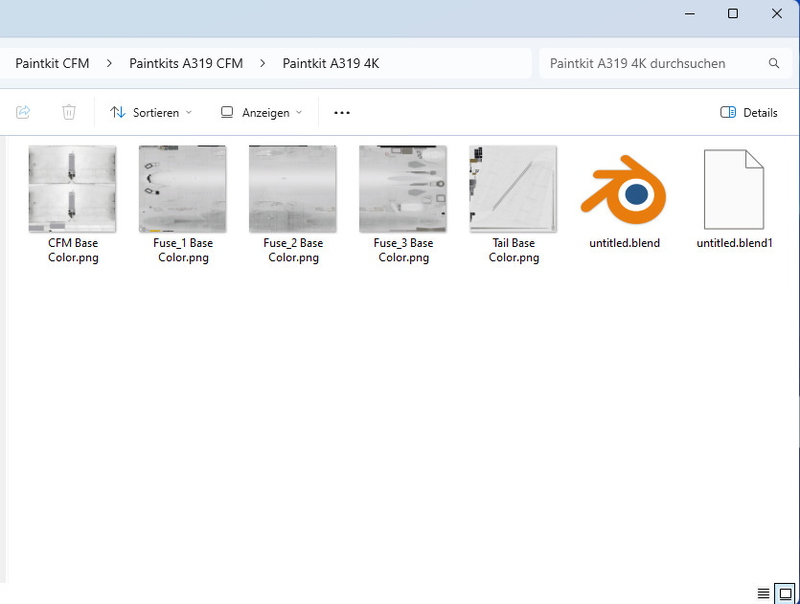Maximize the File Explorer window

coord(733,14)
